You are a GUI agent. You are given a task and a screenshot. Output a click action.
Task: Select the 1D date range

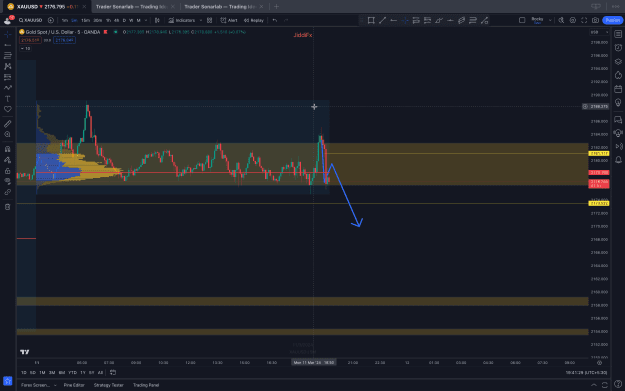[24, 373]
